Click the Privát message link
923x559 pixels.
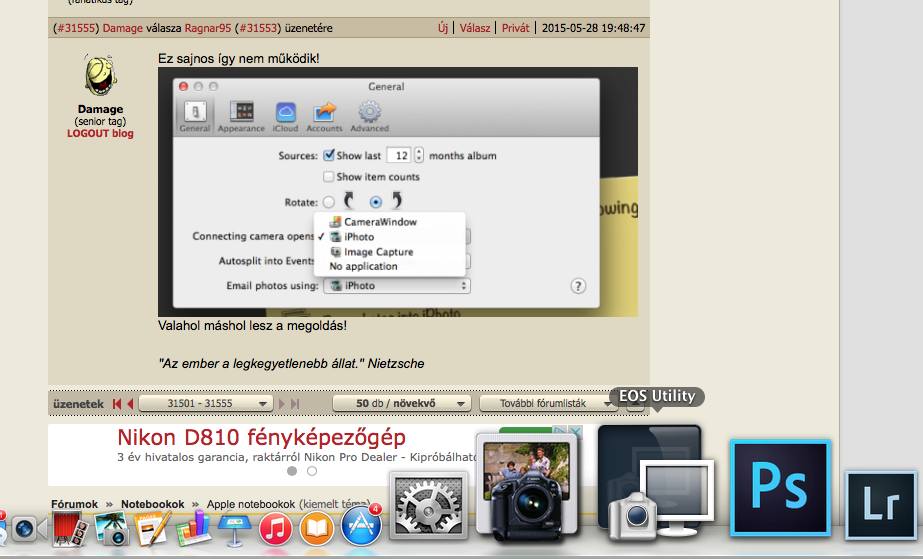(516, 28)
